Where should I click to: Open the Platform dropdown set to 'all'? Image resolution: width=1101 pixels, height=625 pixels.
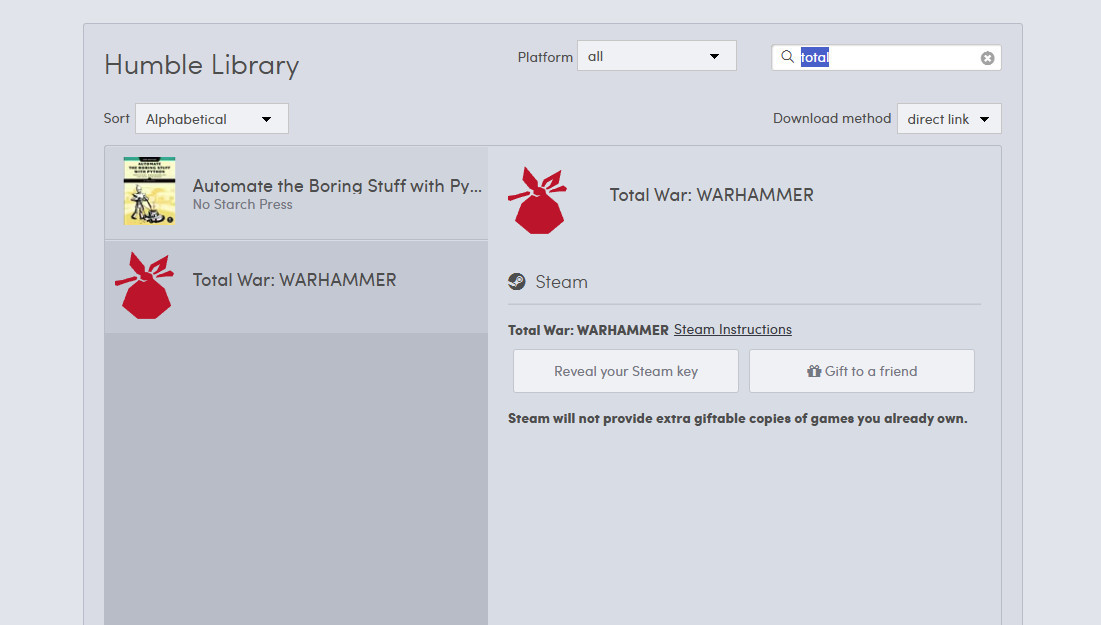pyautogui.click(x=657, y=56)
